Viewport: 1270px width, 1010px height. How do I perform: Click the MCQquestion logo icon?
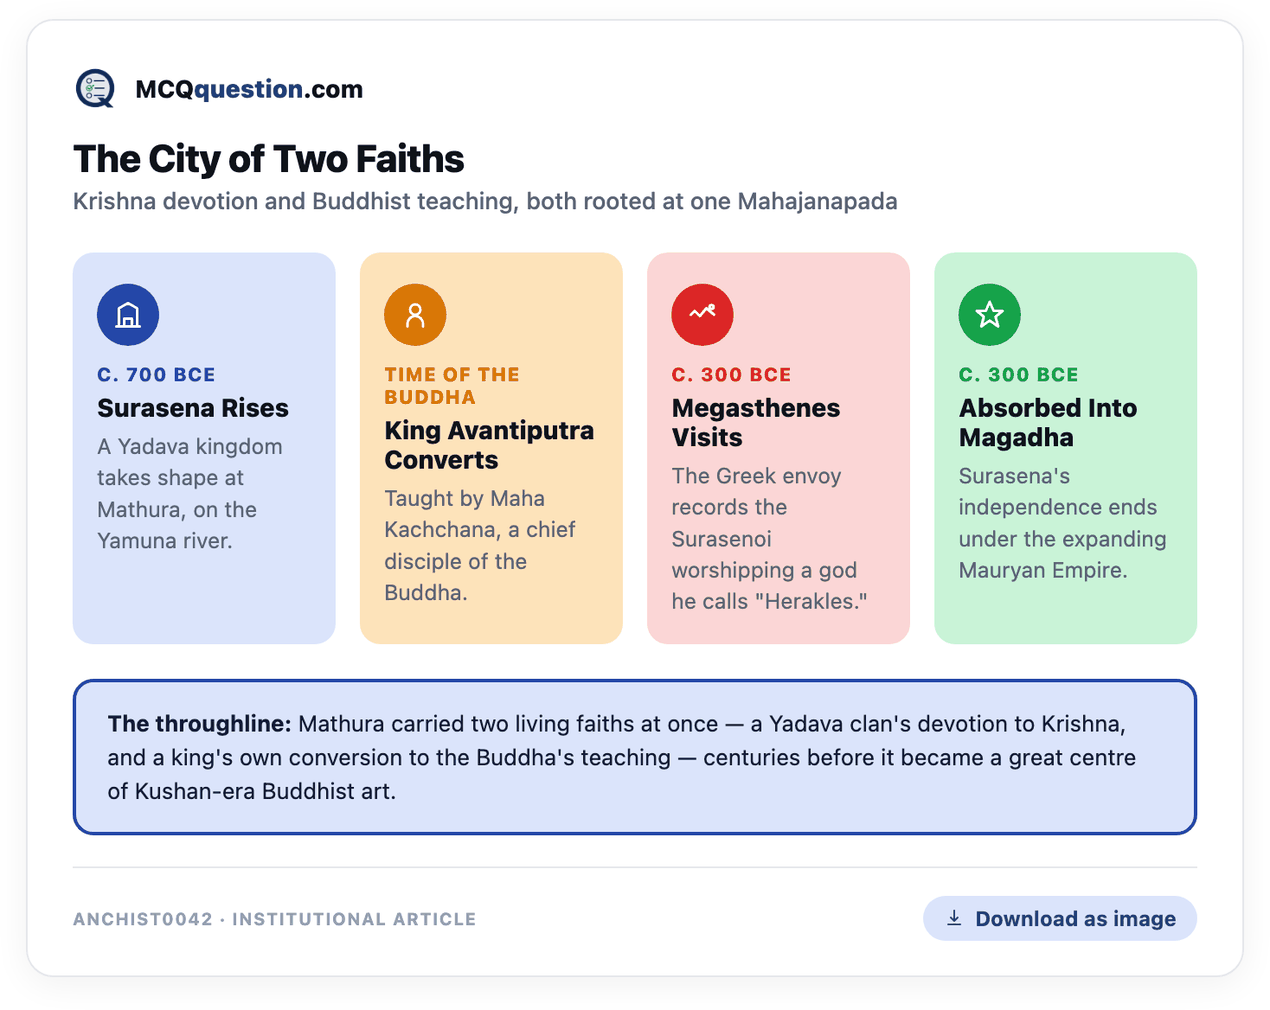[96, 89]
